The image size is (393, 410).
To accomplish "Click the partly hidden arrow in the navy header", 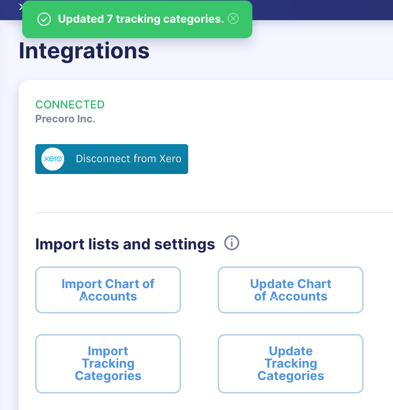I will tap(21, 7).
